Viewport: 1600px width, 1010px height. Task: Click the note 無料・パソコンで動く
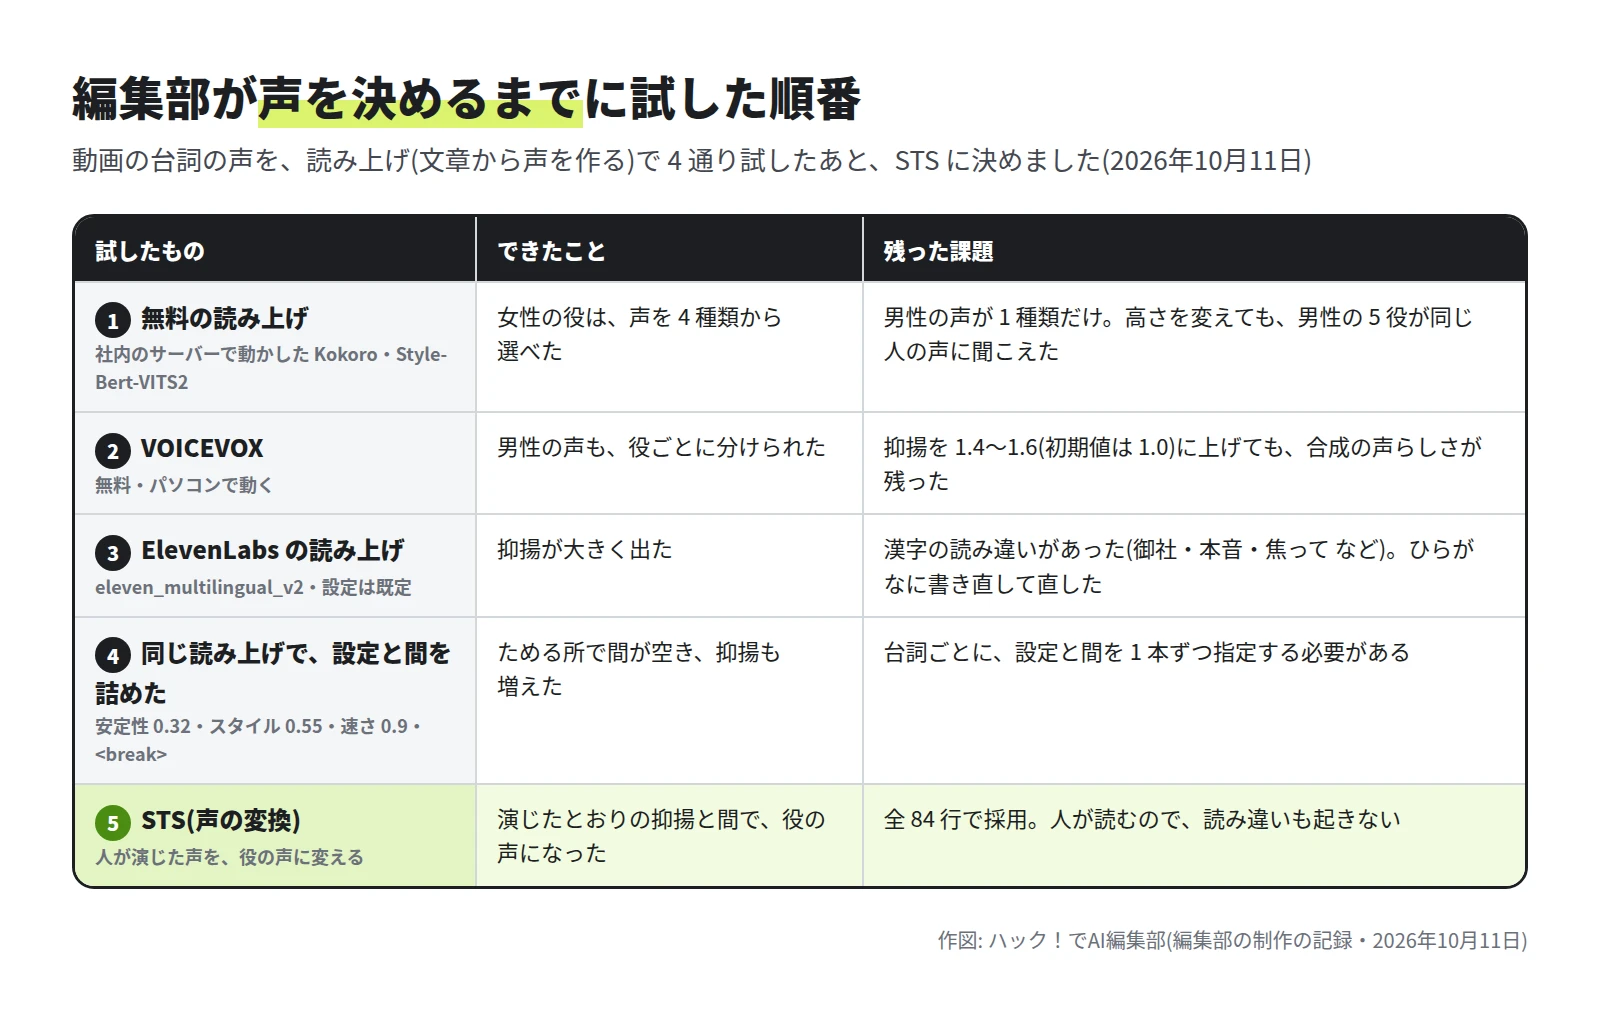(184, 485)
